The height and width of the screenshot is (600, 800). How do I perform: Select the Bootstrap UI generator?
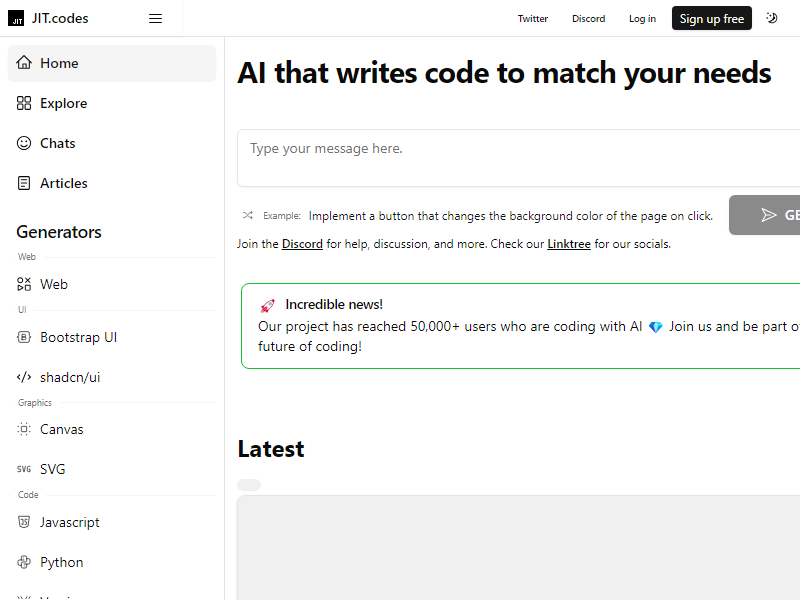[x=112, y=337]
